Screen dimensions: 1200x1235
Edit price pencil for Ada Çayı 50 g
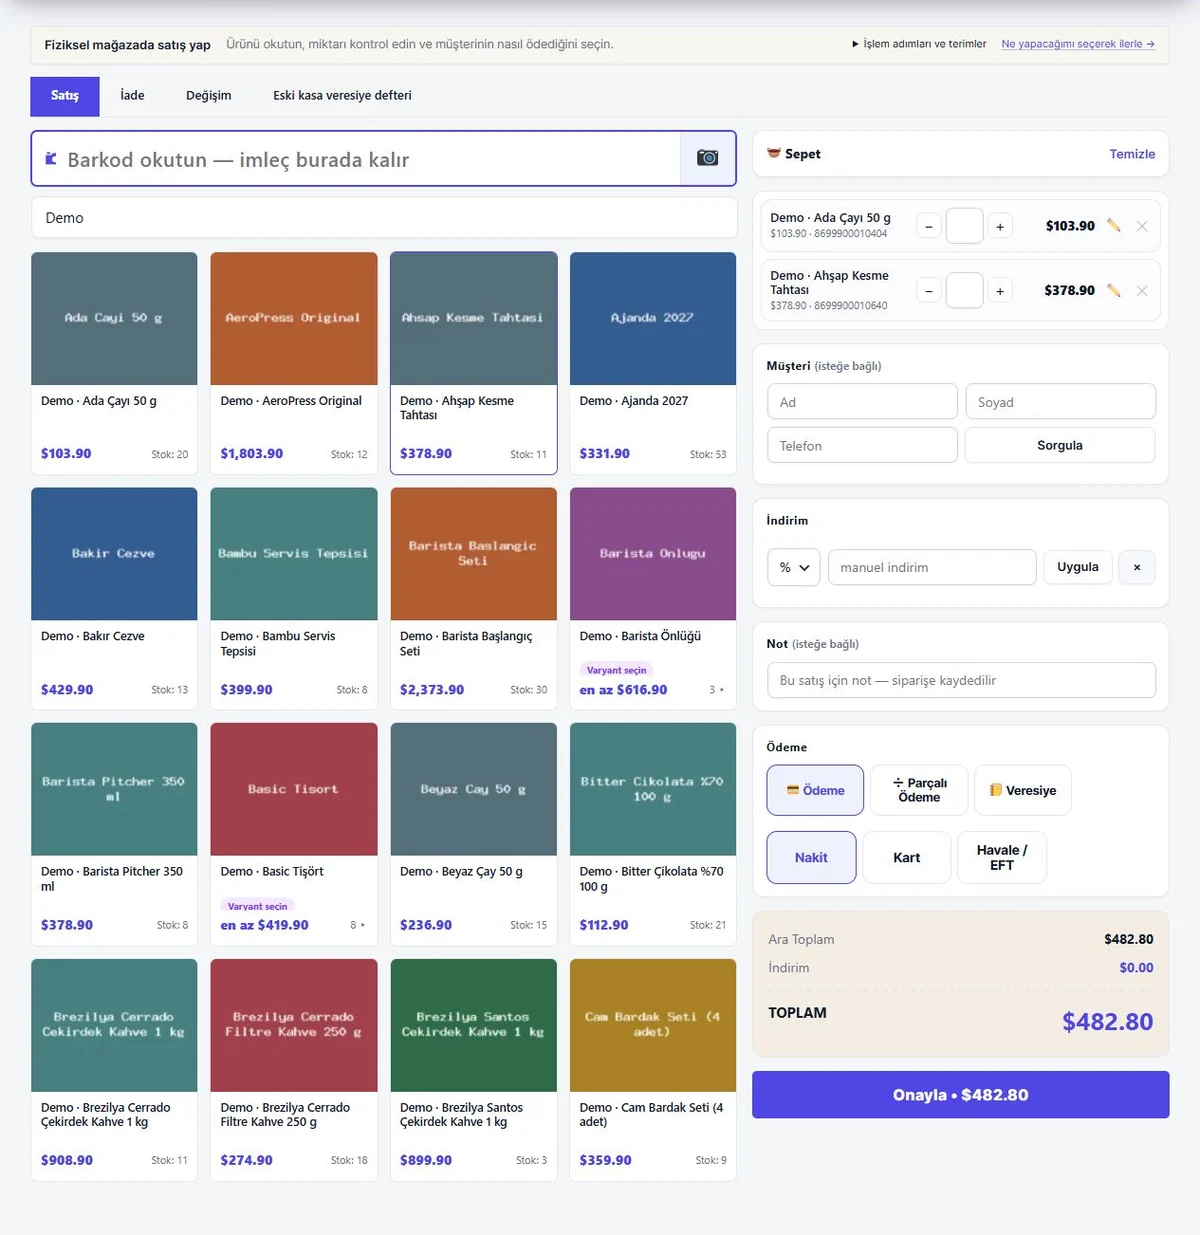[x=1113, y=226]
